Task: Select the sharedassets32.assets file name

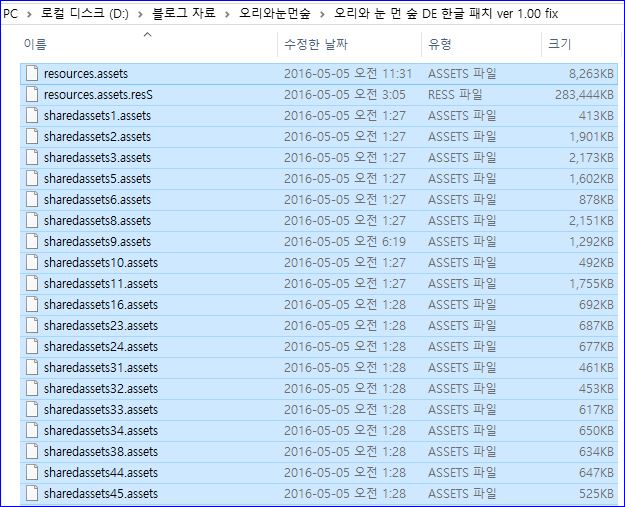Action: [101, 389]
